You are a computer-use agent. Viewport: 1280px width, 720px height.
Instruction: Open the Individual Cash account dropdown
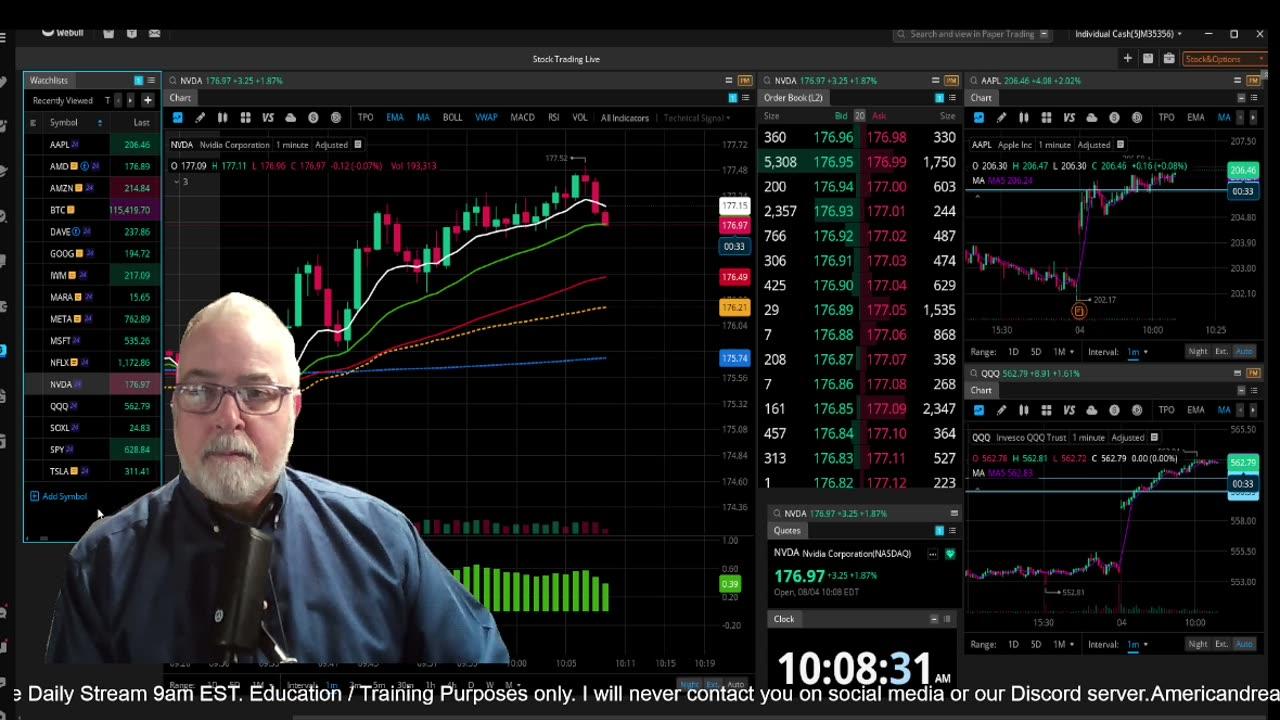point(1128,34)
